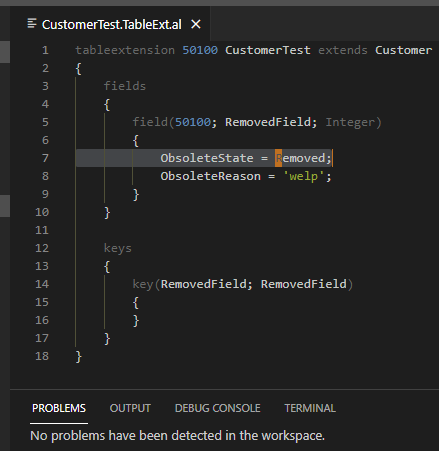Click the file icon on CustomerTest.TableExt.al tab
439x451 pixels.
[32, 24]
